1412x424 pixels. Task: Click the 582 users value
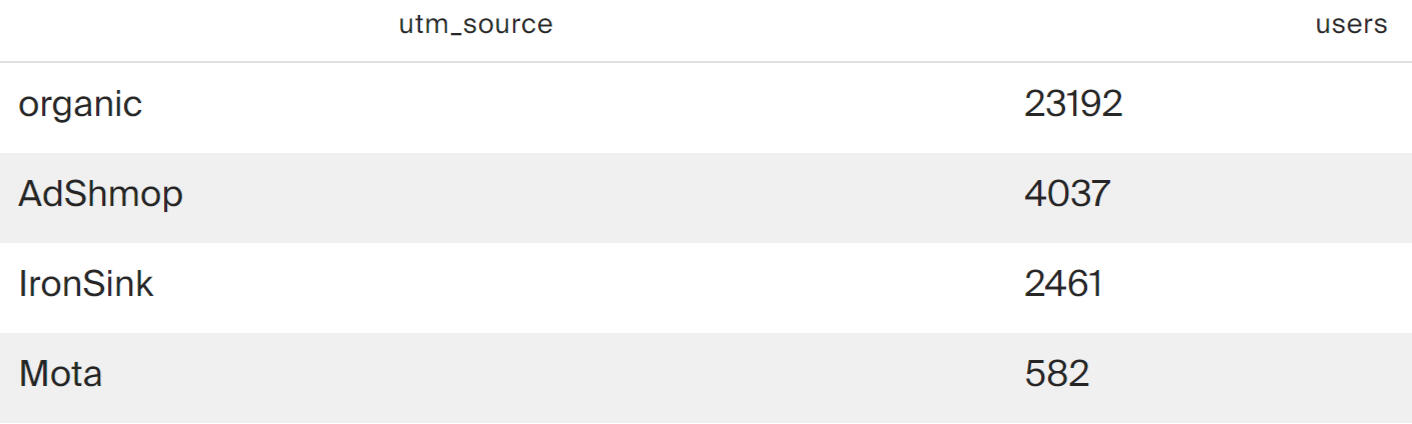(1056, 374)
